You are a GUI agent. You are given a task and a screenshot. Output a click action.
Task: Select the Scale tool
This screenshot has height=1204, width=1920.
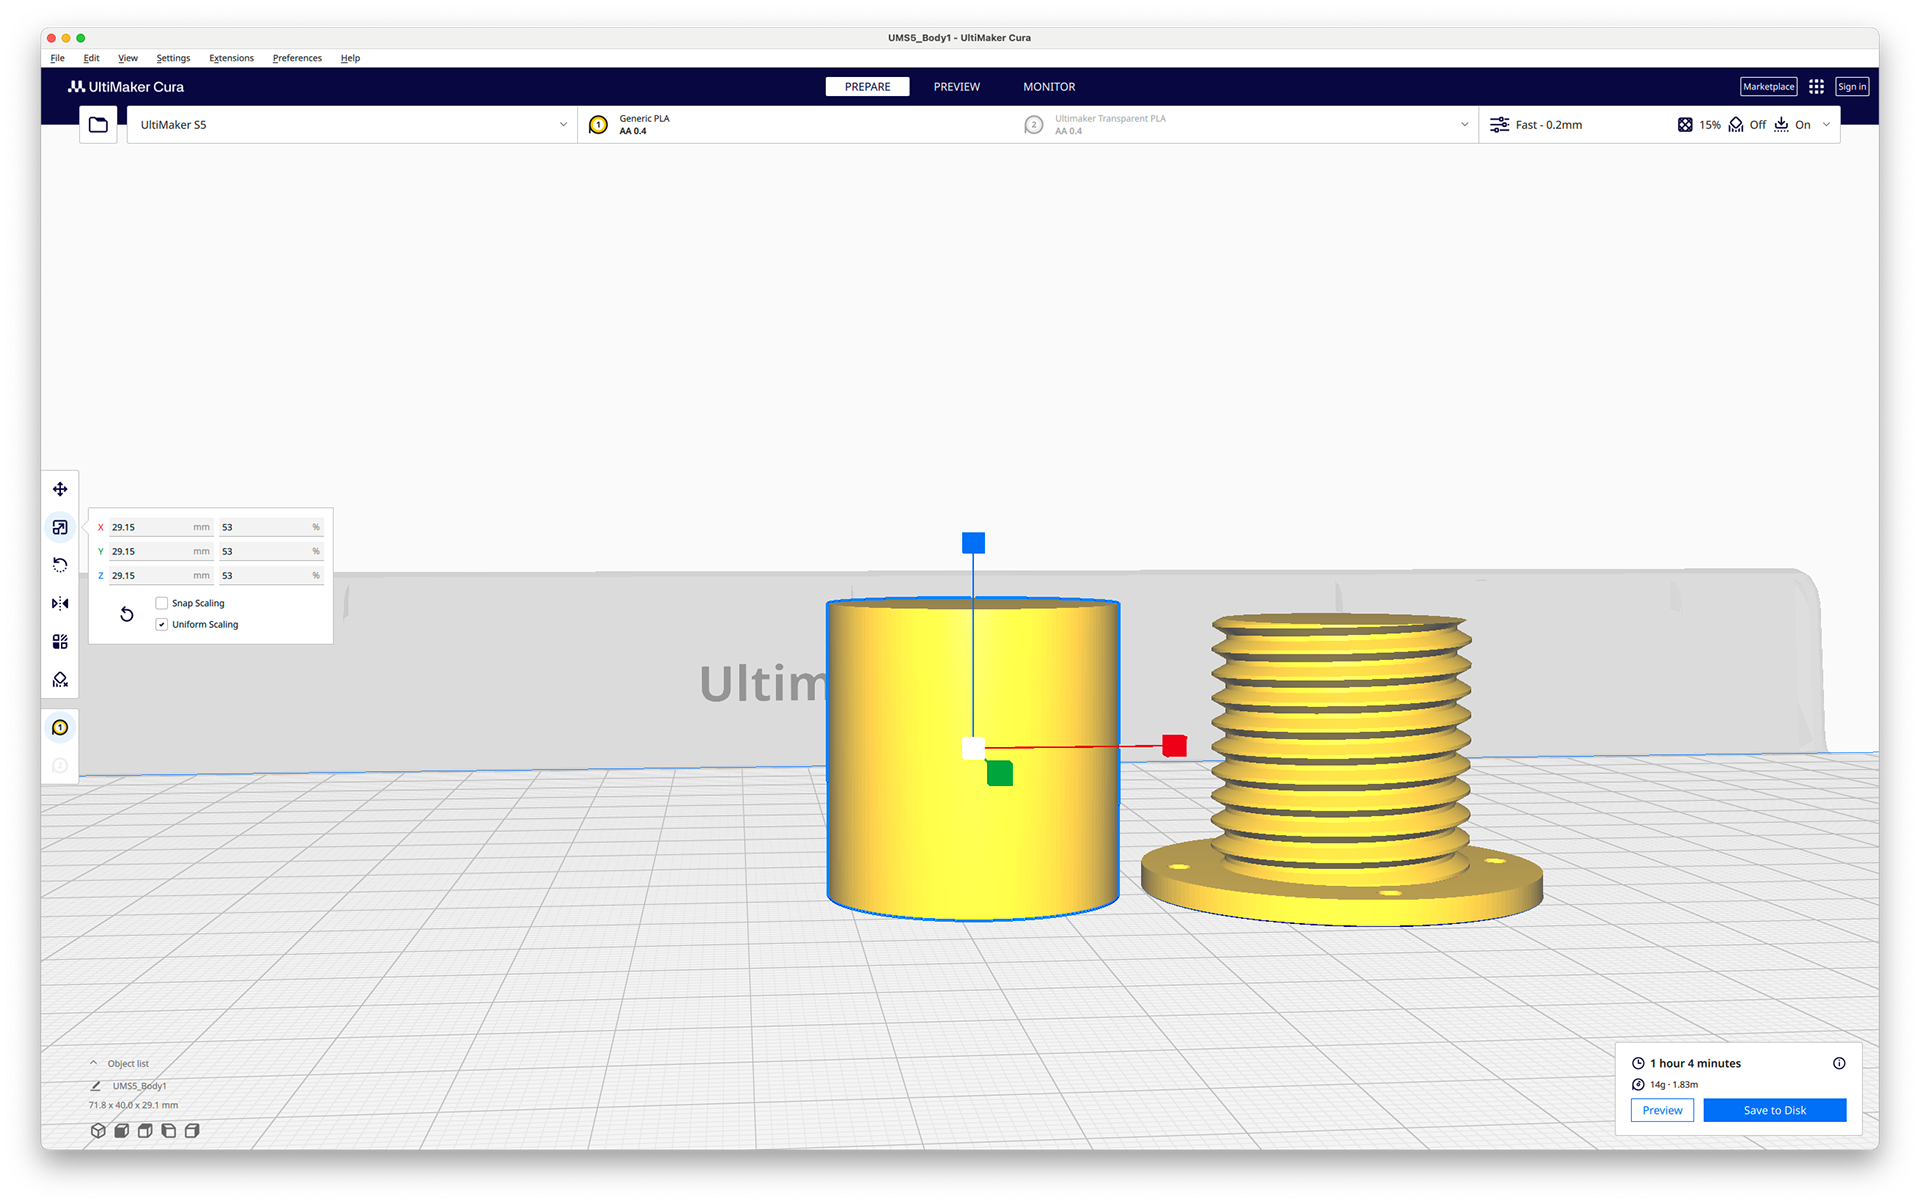(60, 527)
